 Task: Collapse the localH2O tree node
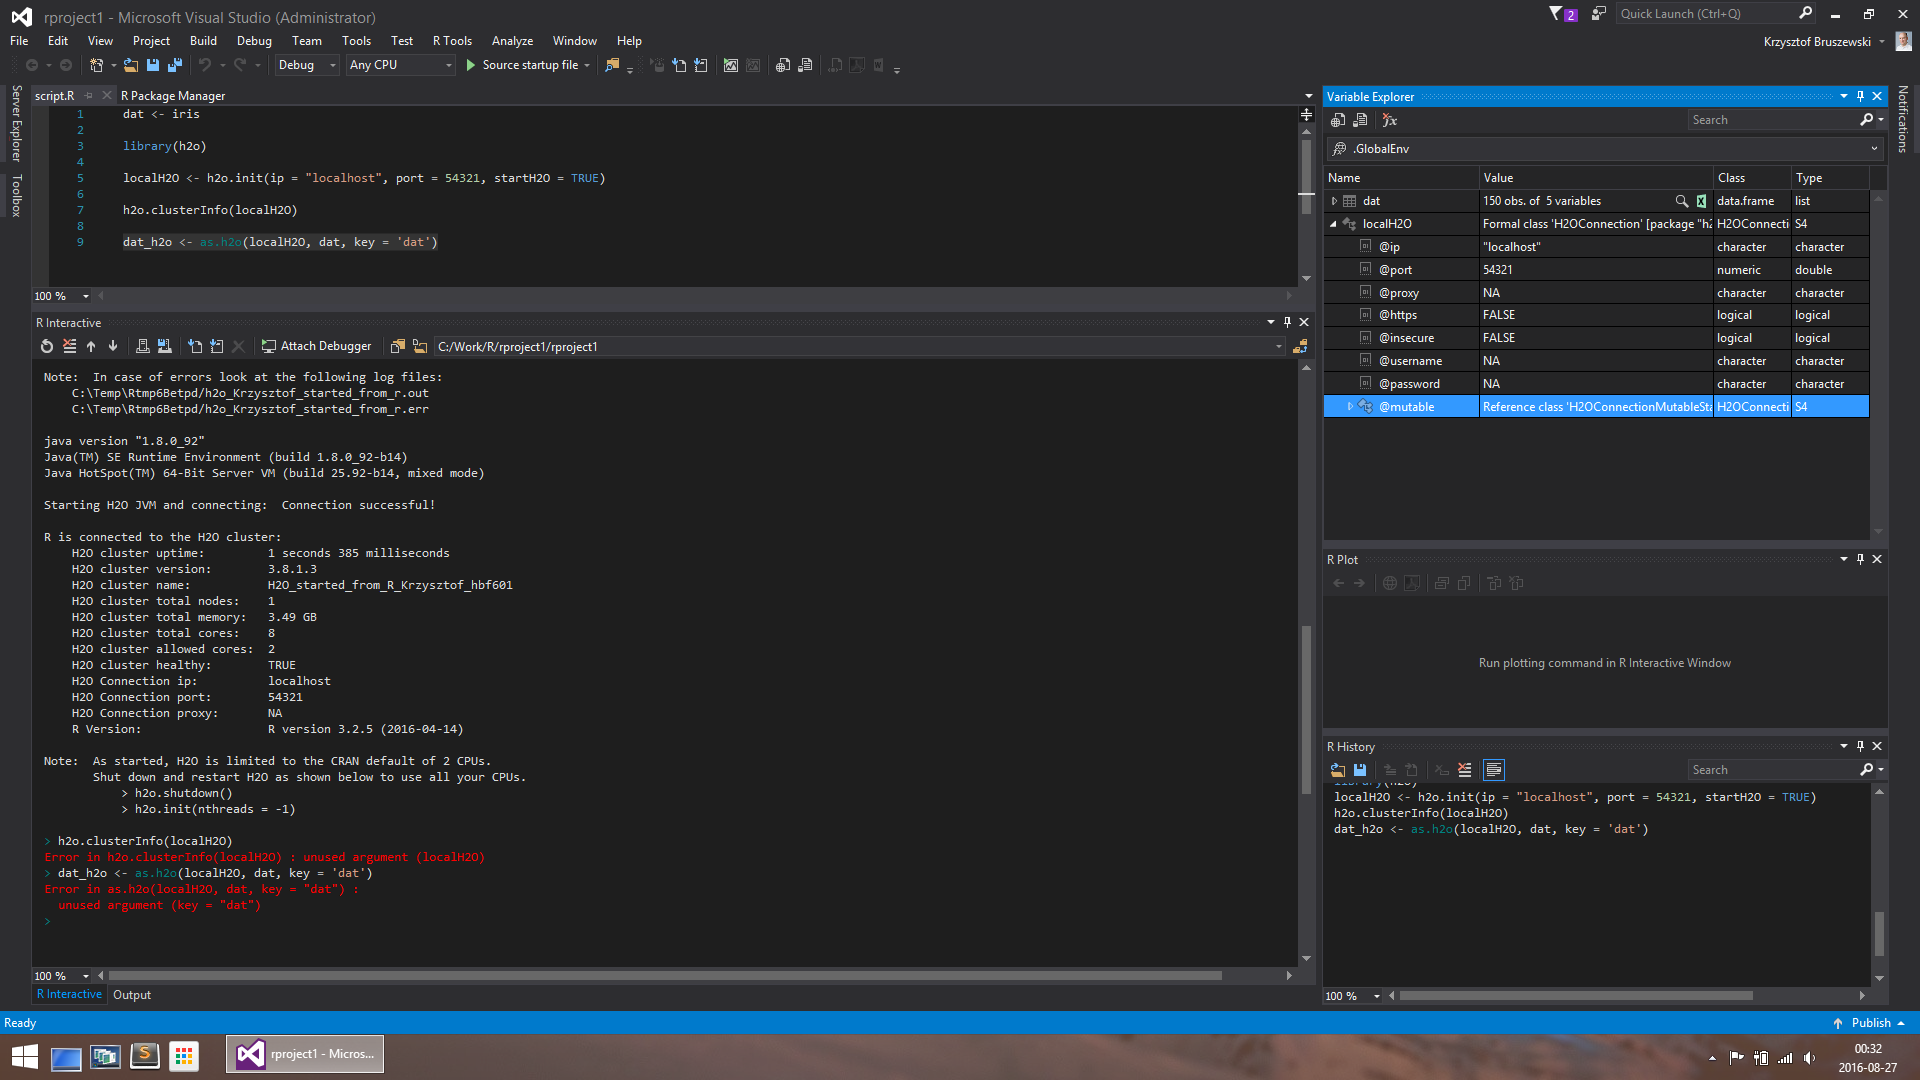pos(1334,224)
